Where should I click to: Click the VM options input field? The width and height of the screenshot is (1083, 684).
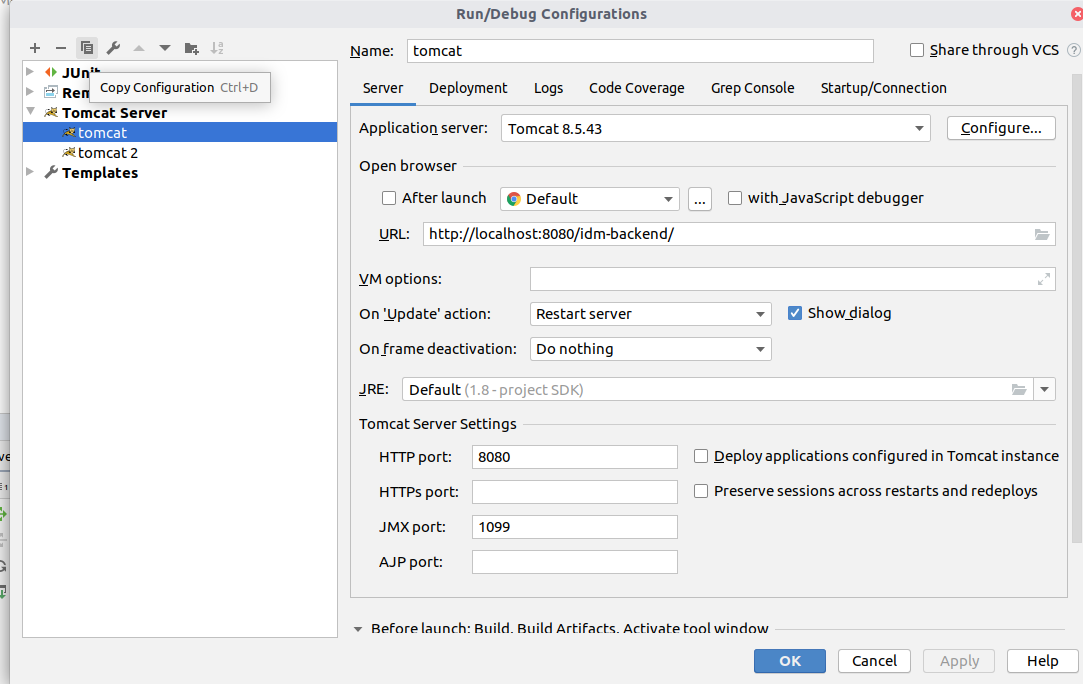(x=792, y=279)
